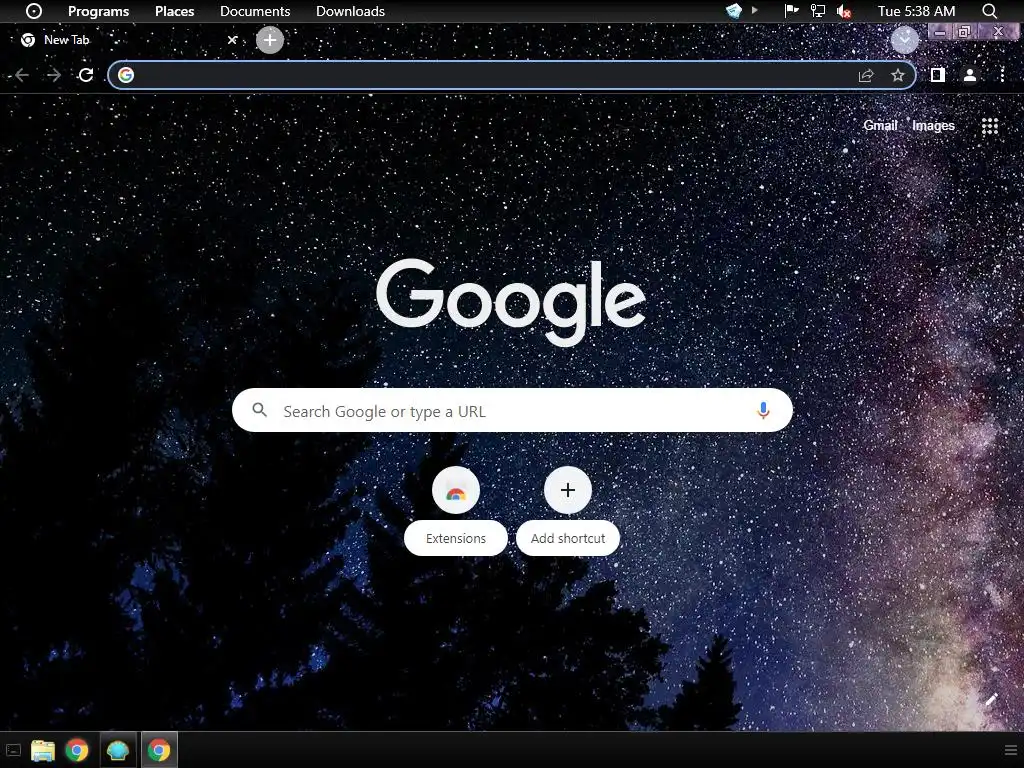Click the muted volume icon
Viewport: 1024px width, 768px height.
844,11
